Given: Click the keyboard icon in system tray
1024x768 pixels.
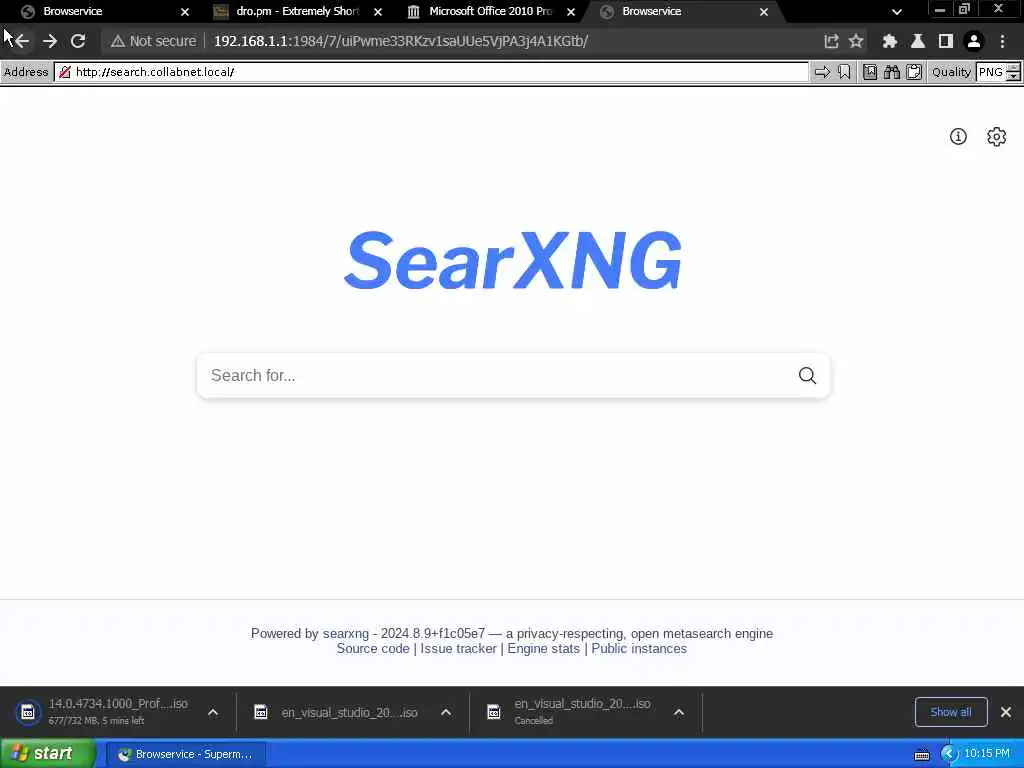Looking at the screenshot, I should pyautogui.click(x=921, y=755).
